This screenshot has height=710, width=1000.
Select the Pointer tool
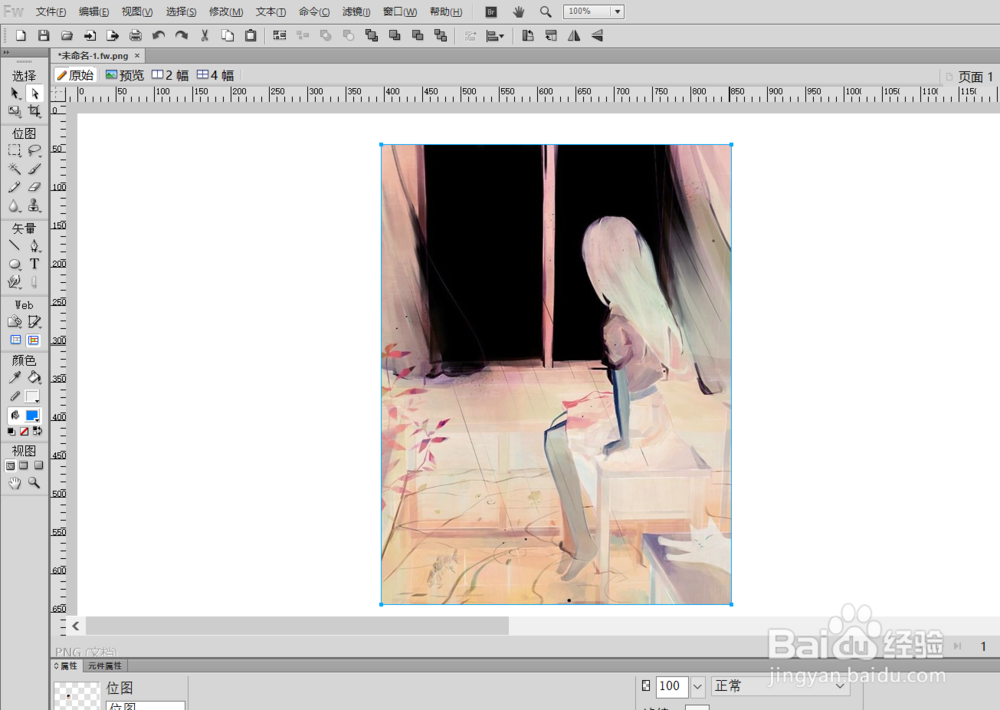tap(15, 94)
